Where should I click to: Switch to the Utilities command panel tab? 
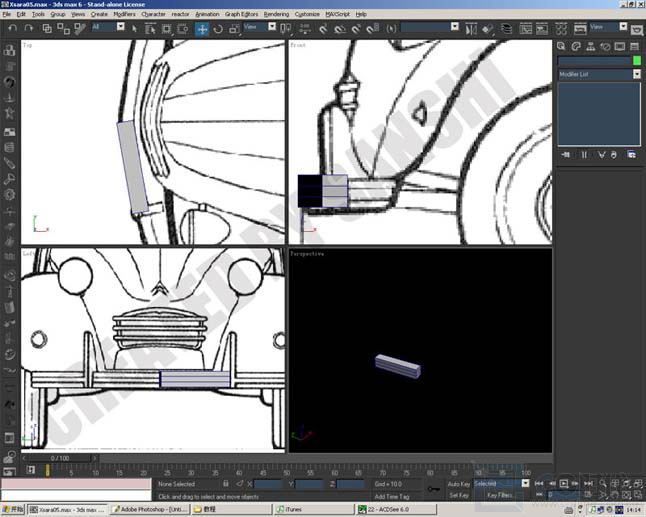coord(634,46)
